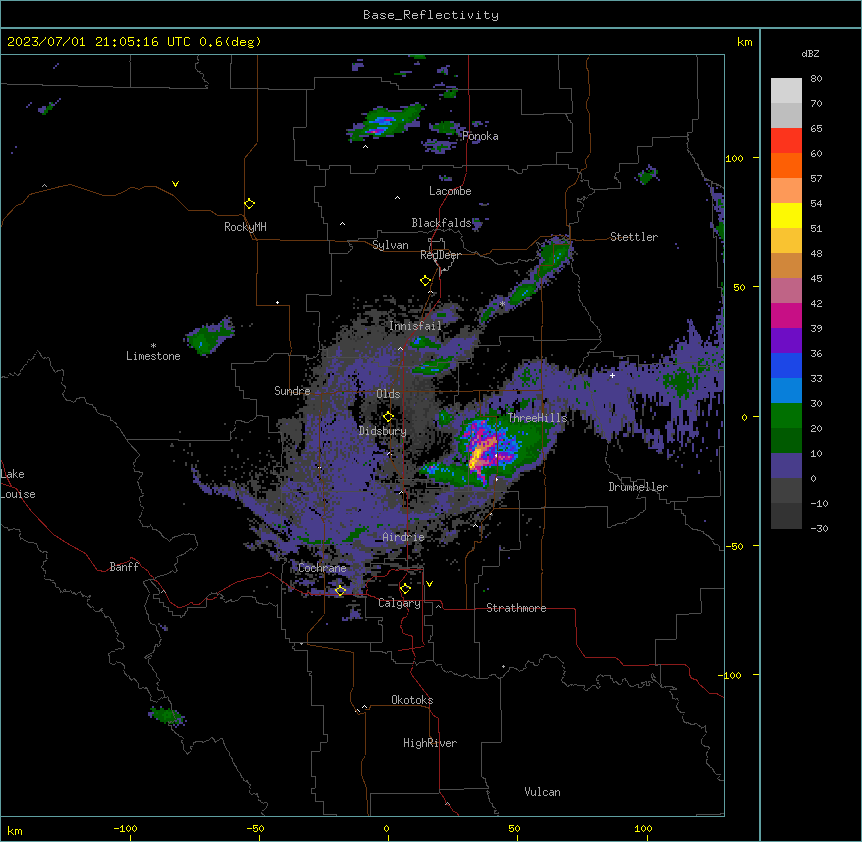Click the Base_Reflectivity title
The height and width of the screenshot is (842, 862).
(x=431, y=15)
